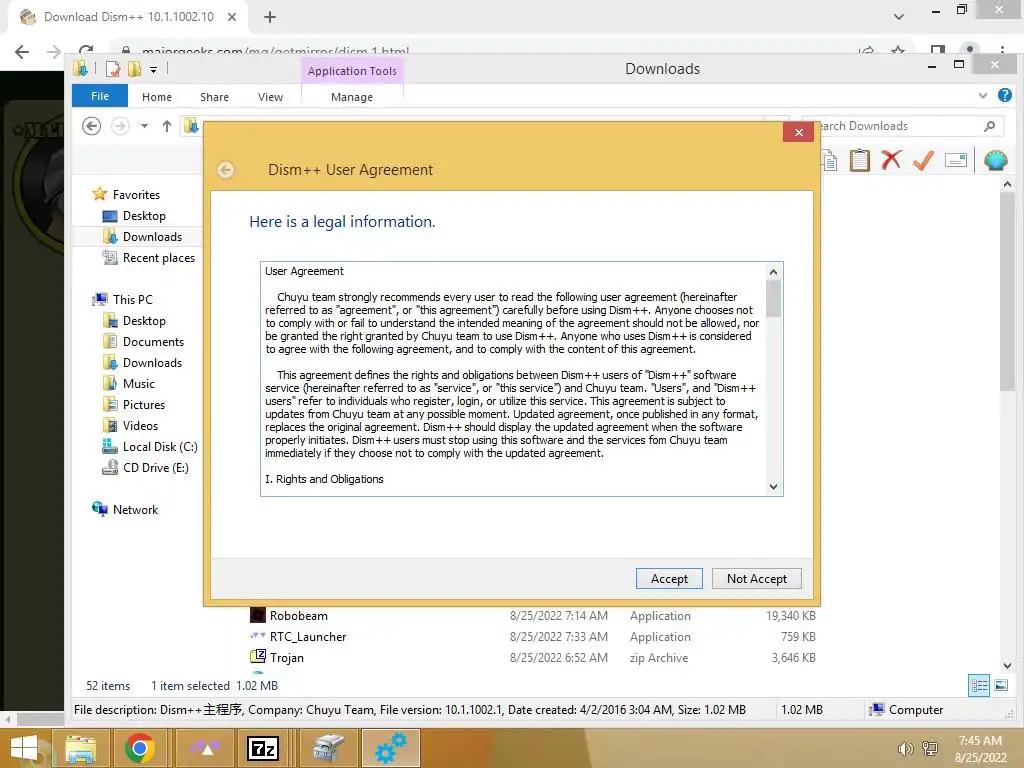Click the back arrow in the Dism++ dialog header
The height and width of the screenshot is (768, 1024).
(225, 170)
